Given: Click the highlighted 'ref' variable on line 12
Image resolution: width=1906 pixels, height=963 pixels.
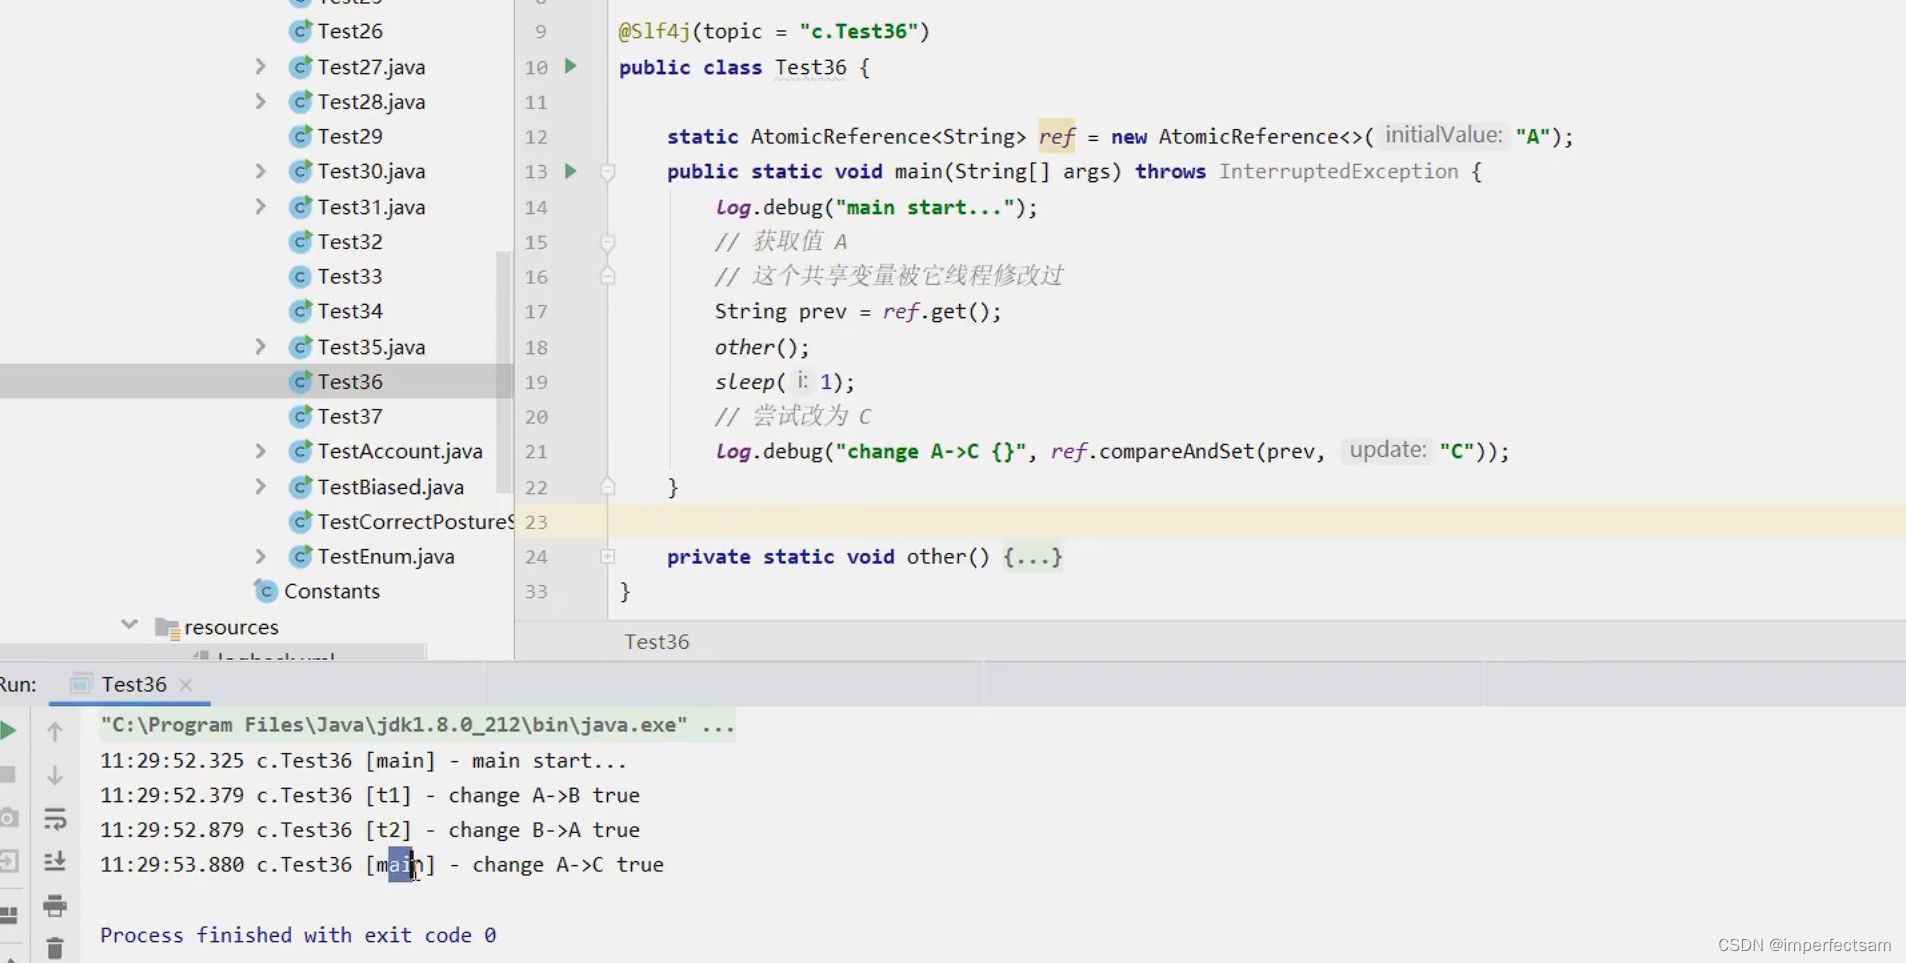Looking at the screenshot, I should (1056, 137).
